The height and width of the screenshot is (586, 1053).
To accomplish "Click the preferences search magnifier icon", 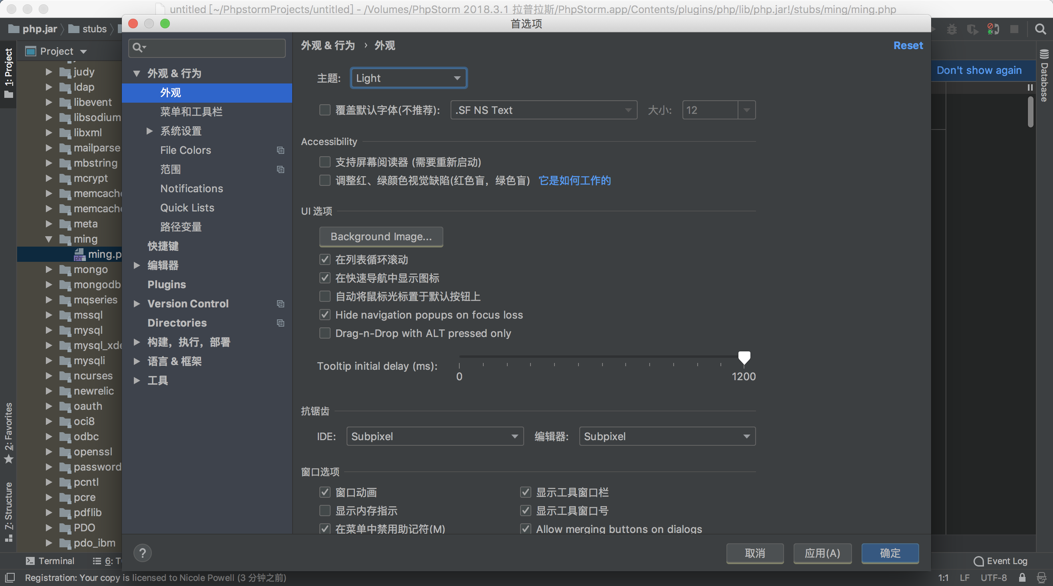I will [138, 48].
